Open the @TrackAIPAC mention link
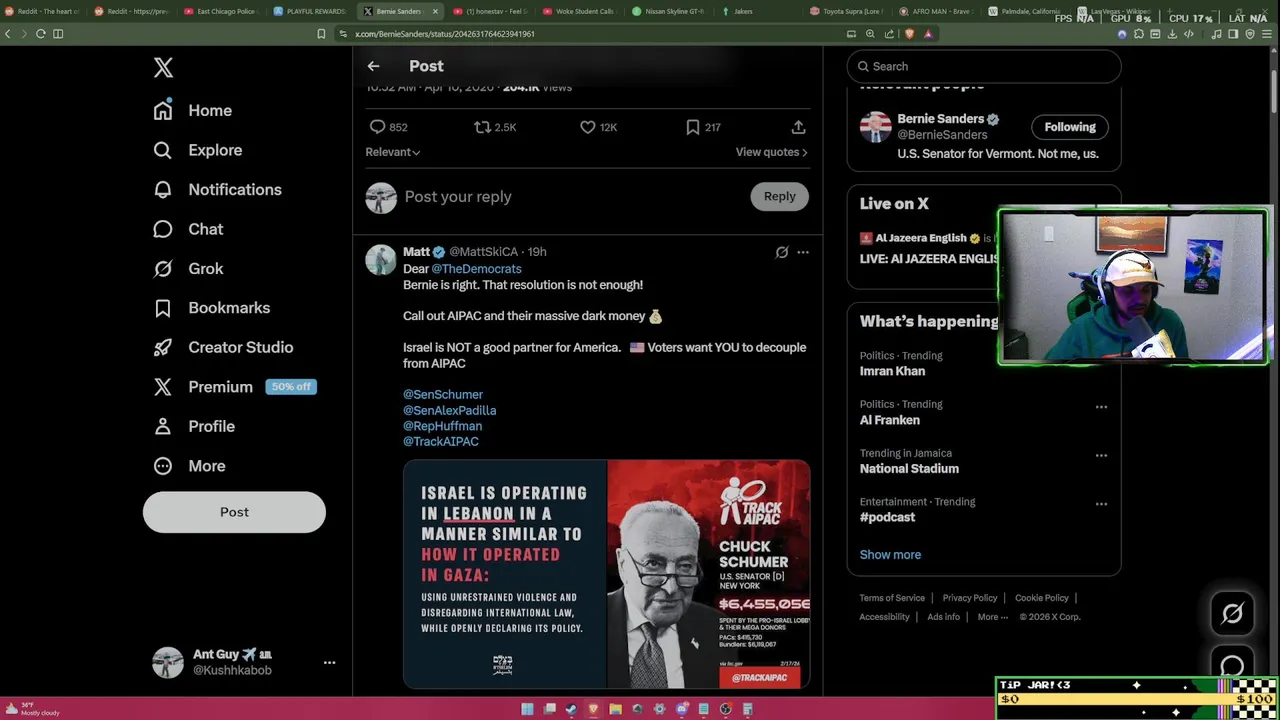This screenshot has width=1280, height=720. (441, 442)
